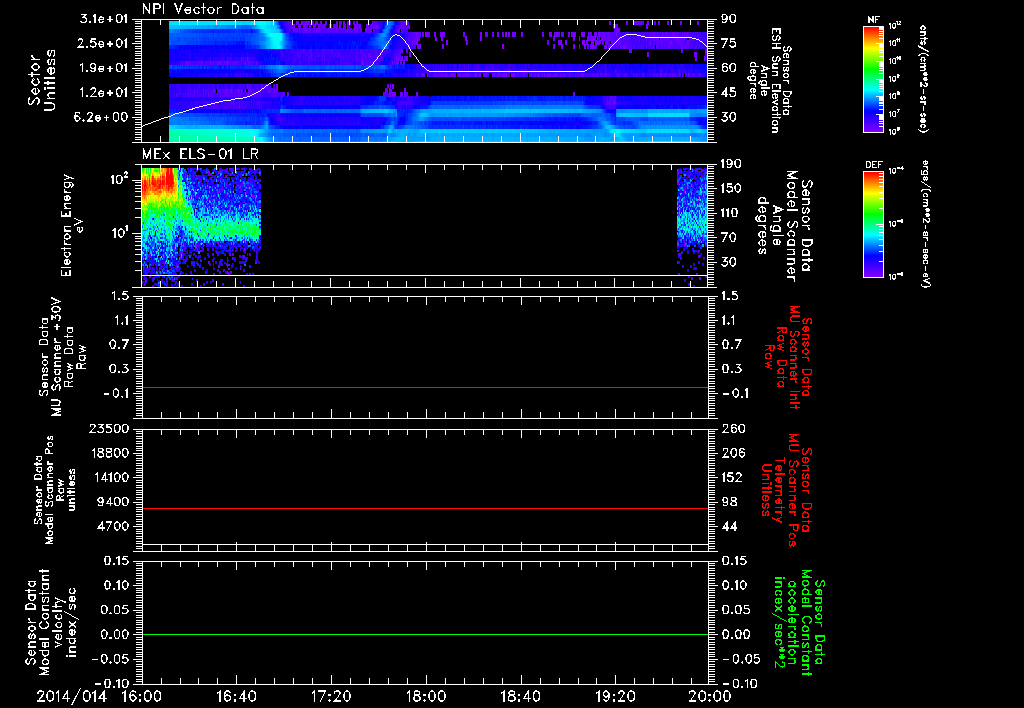Screen dimensions: 1024x708
Task: Click the 19:20 time axis label
Action: point(615,696)
